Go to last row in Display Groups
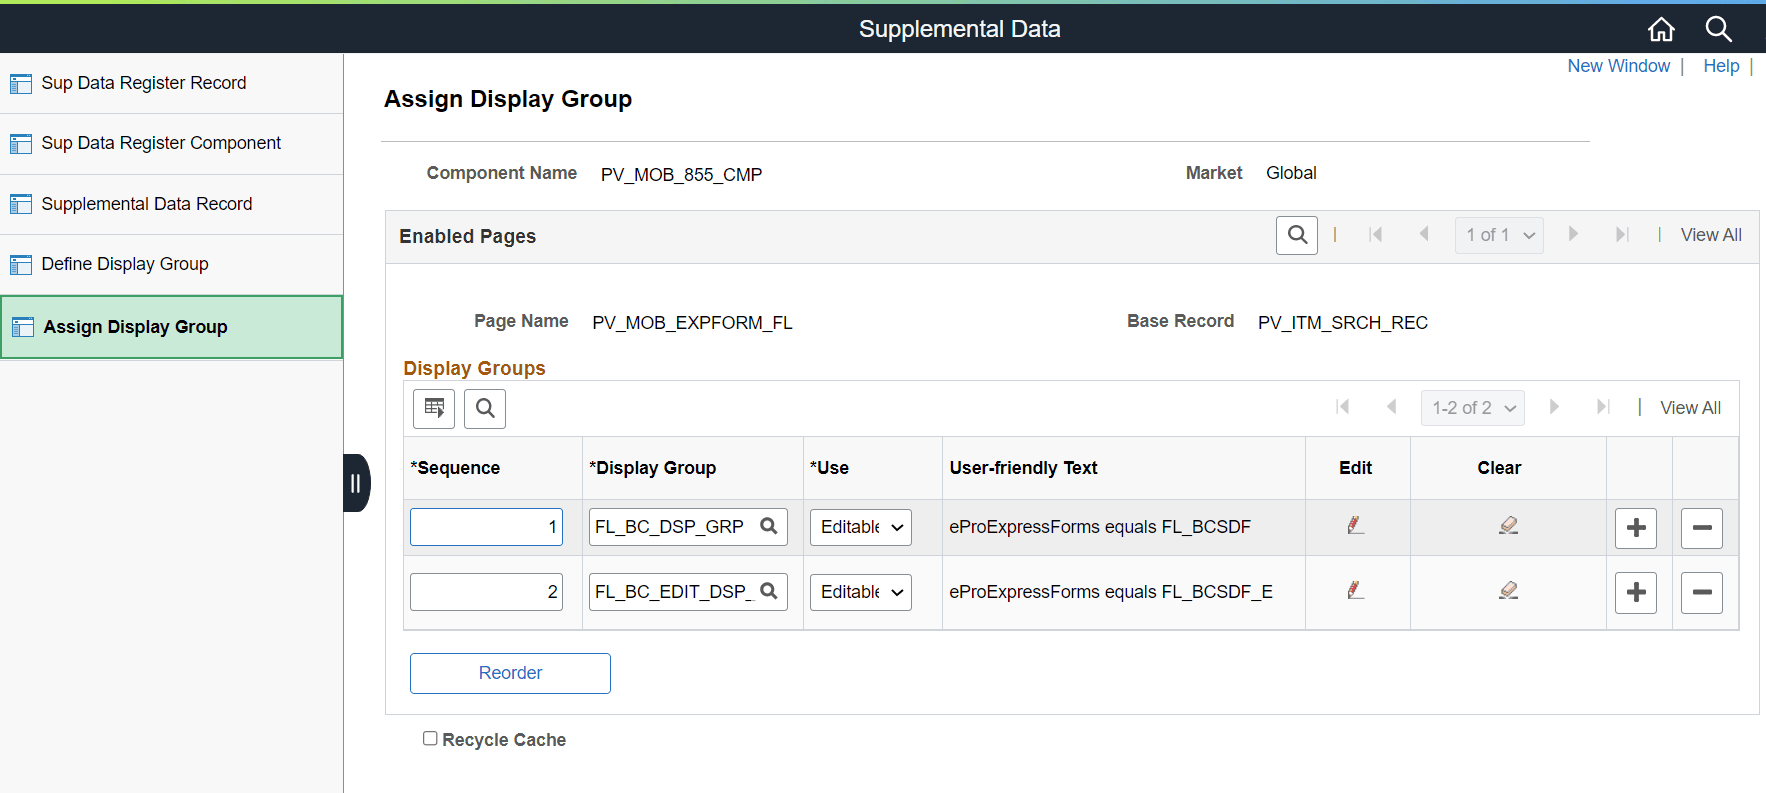The height and width of the screenshot is (793, 1766). pos(1603,407)
